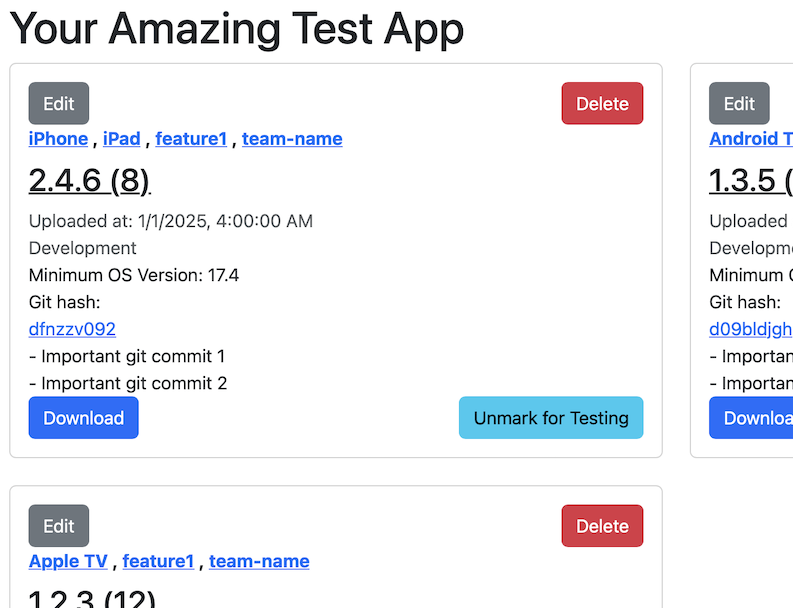Delete the 2.4.6 (8) build
The height and width of the screenshot is (608, 793).
point(602,104)
